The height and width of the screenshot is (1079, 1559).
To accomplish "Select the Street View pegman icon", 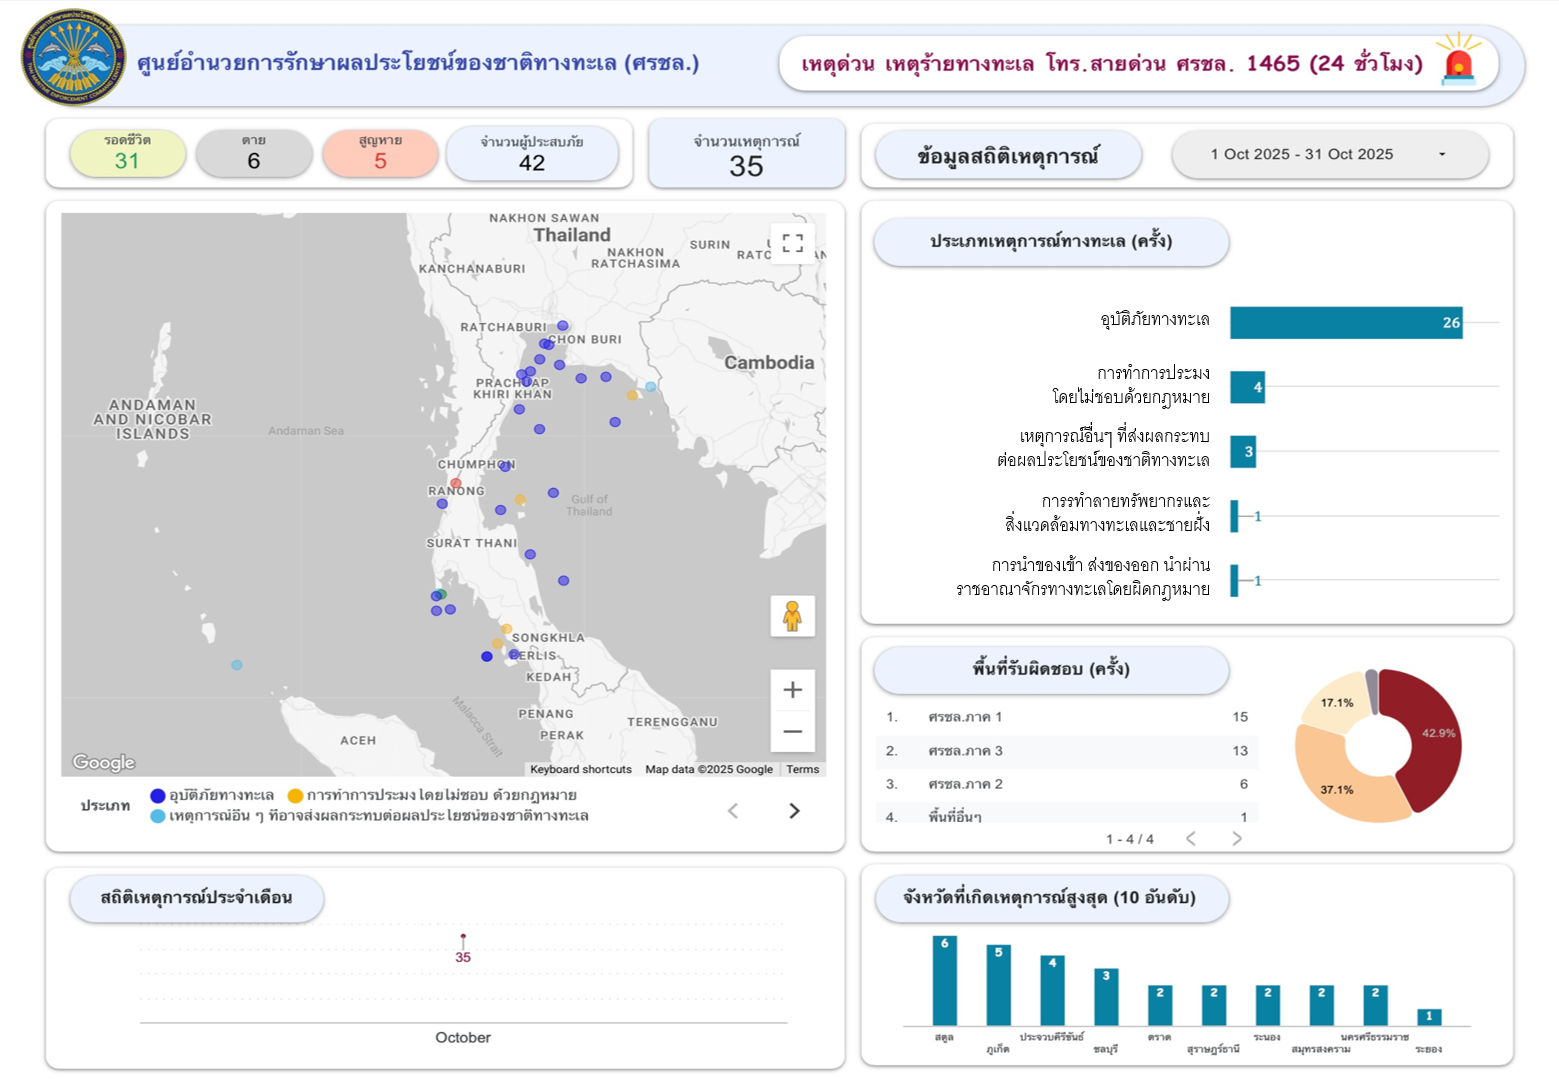I will click(792, 616).
